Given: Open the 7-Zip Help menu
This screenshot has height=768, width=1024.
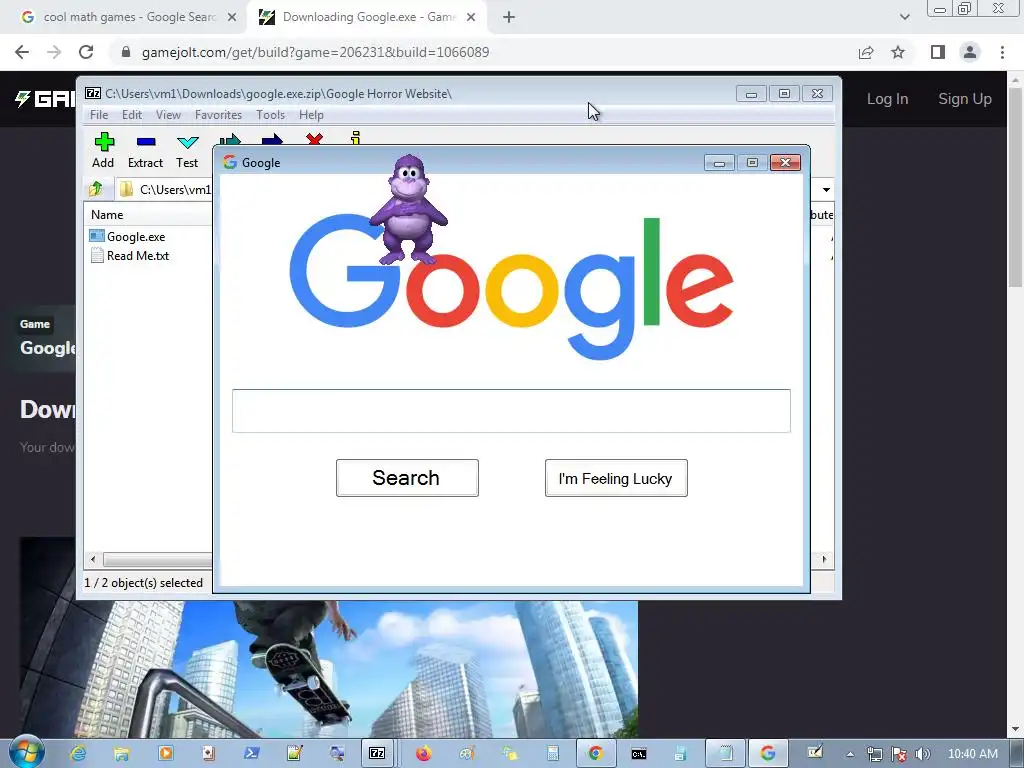Looking at the screenshot, I should click(312, 115).
